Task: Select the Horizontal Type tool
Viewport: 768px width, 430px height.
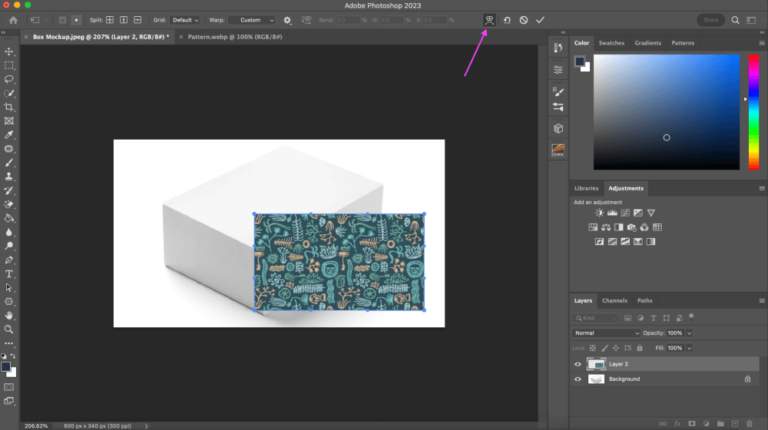Action: coord(9,274)
